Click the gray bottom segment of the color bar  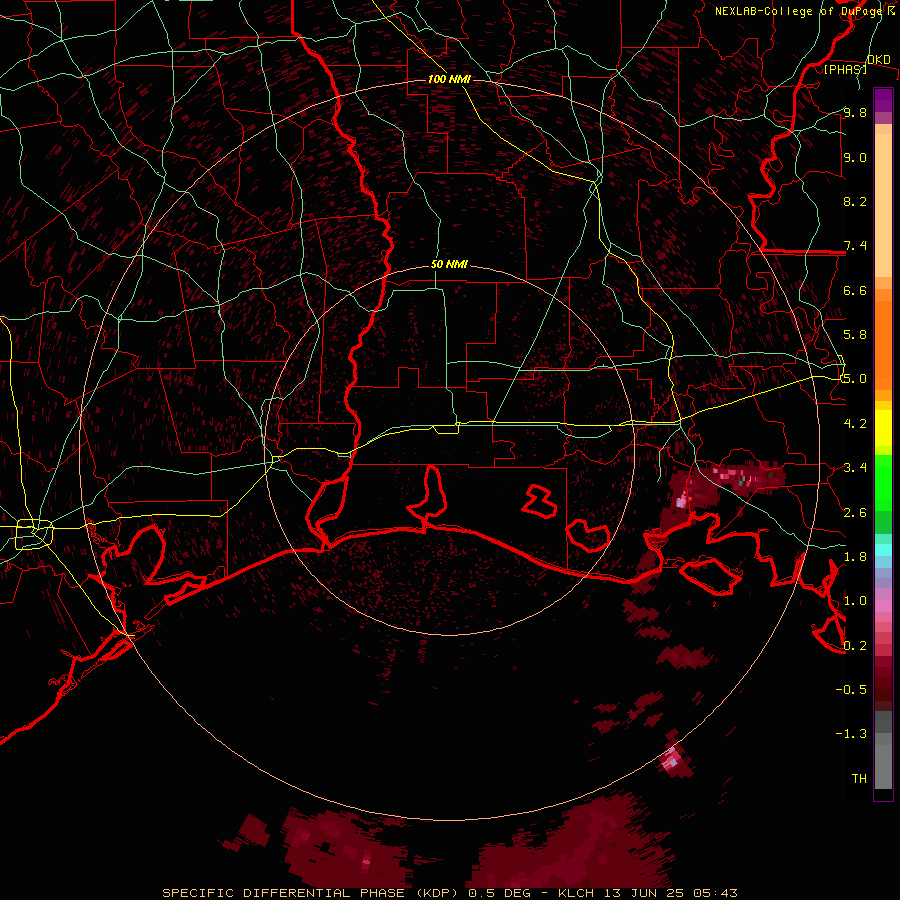(x=883, y=766)
